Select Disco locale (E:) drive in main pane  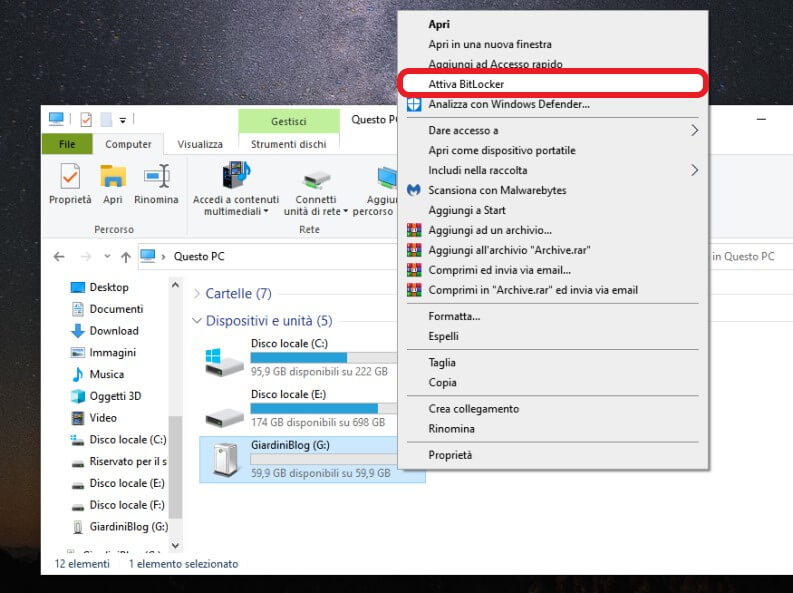coord(300,408)
